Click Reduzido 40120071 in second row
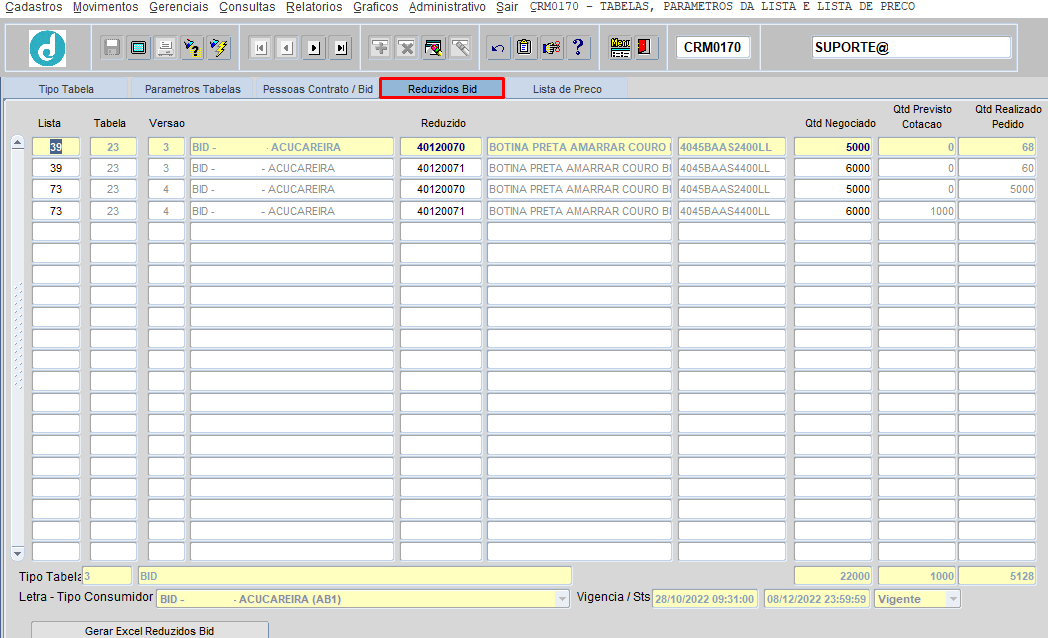The height and width of the screenshot is (638, 1048). [x=440, y=168]
